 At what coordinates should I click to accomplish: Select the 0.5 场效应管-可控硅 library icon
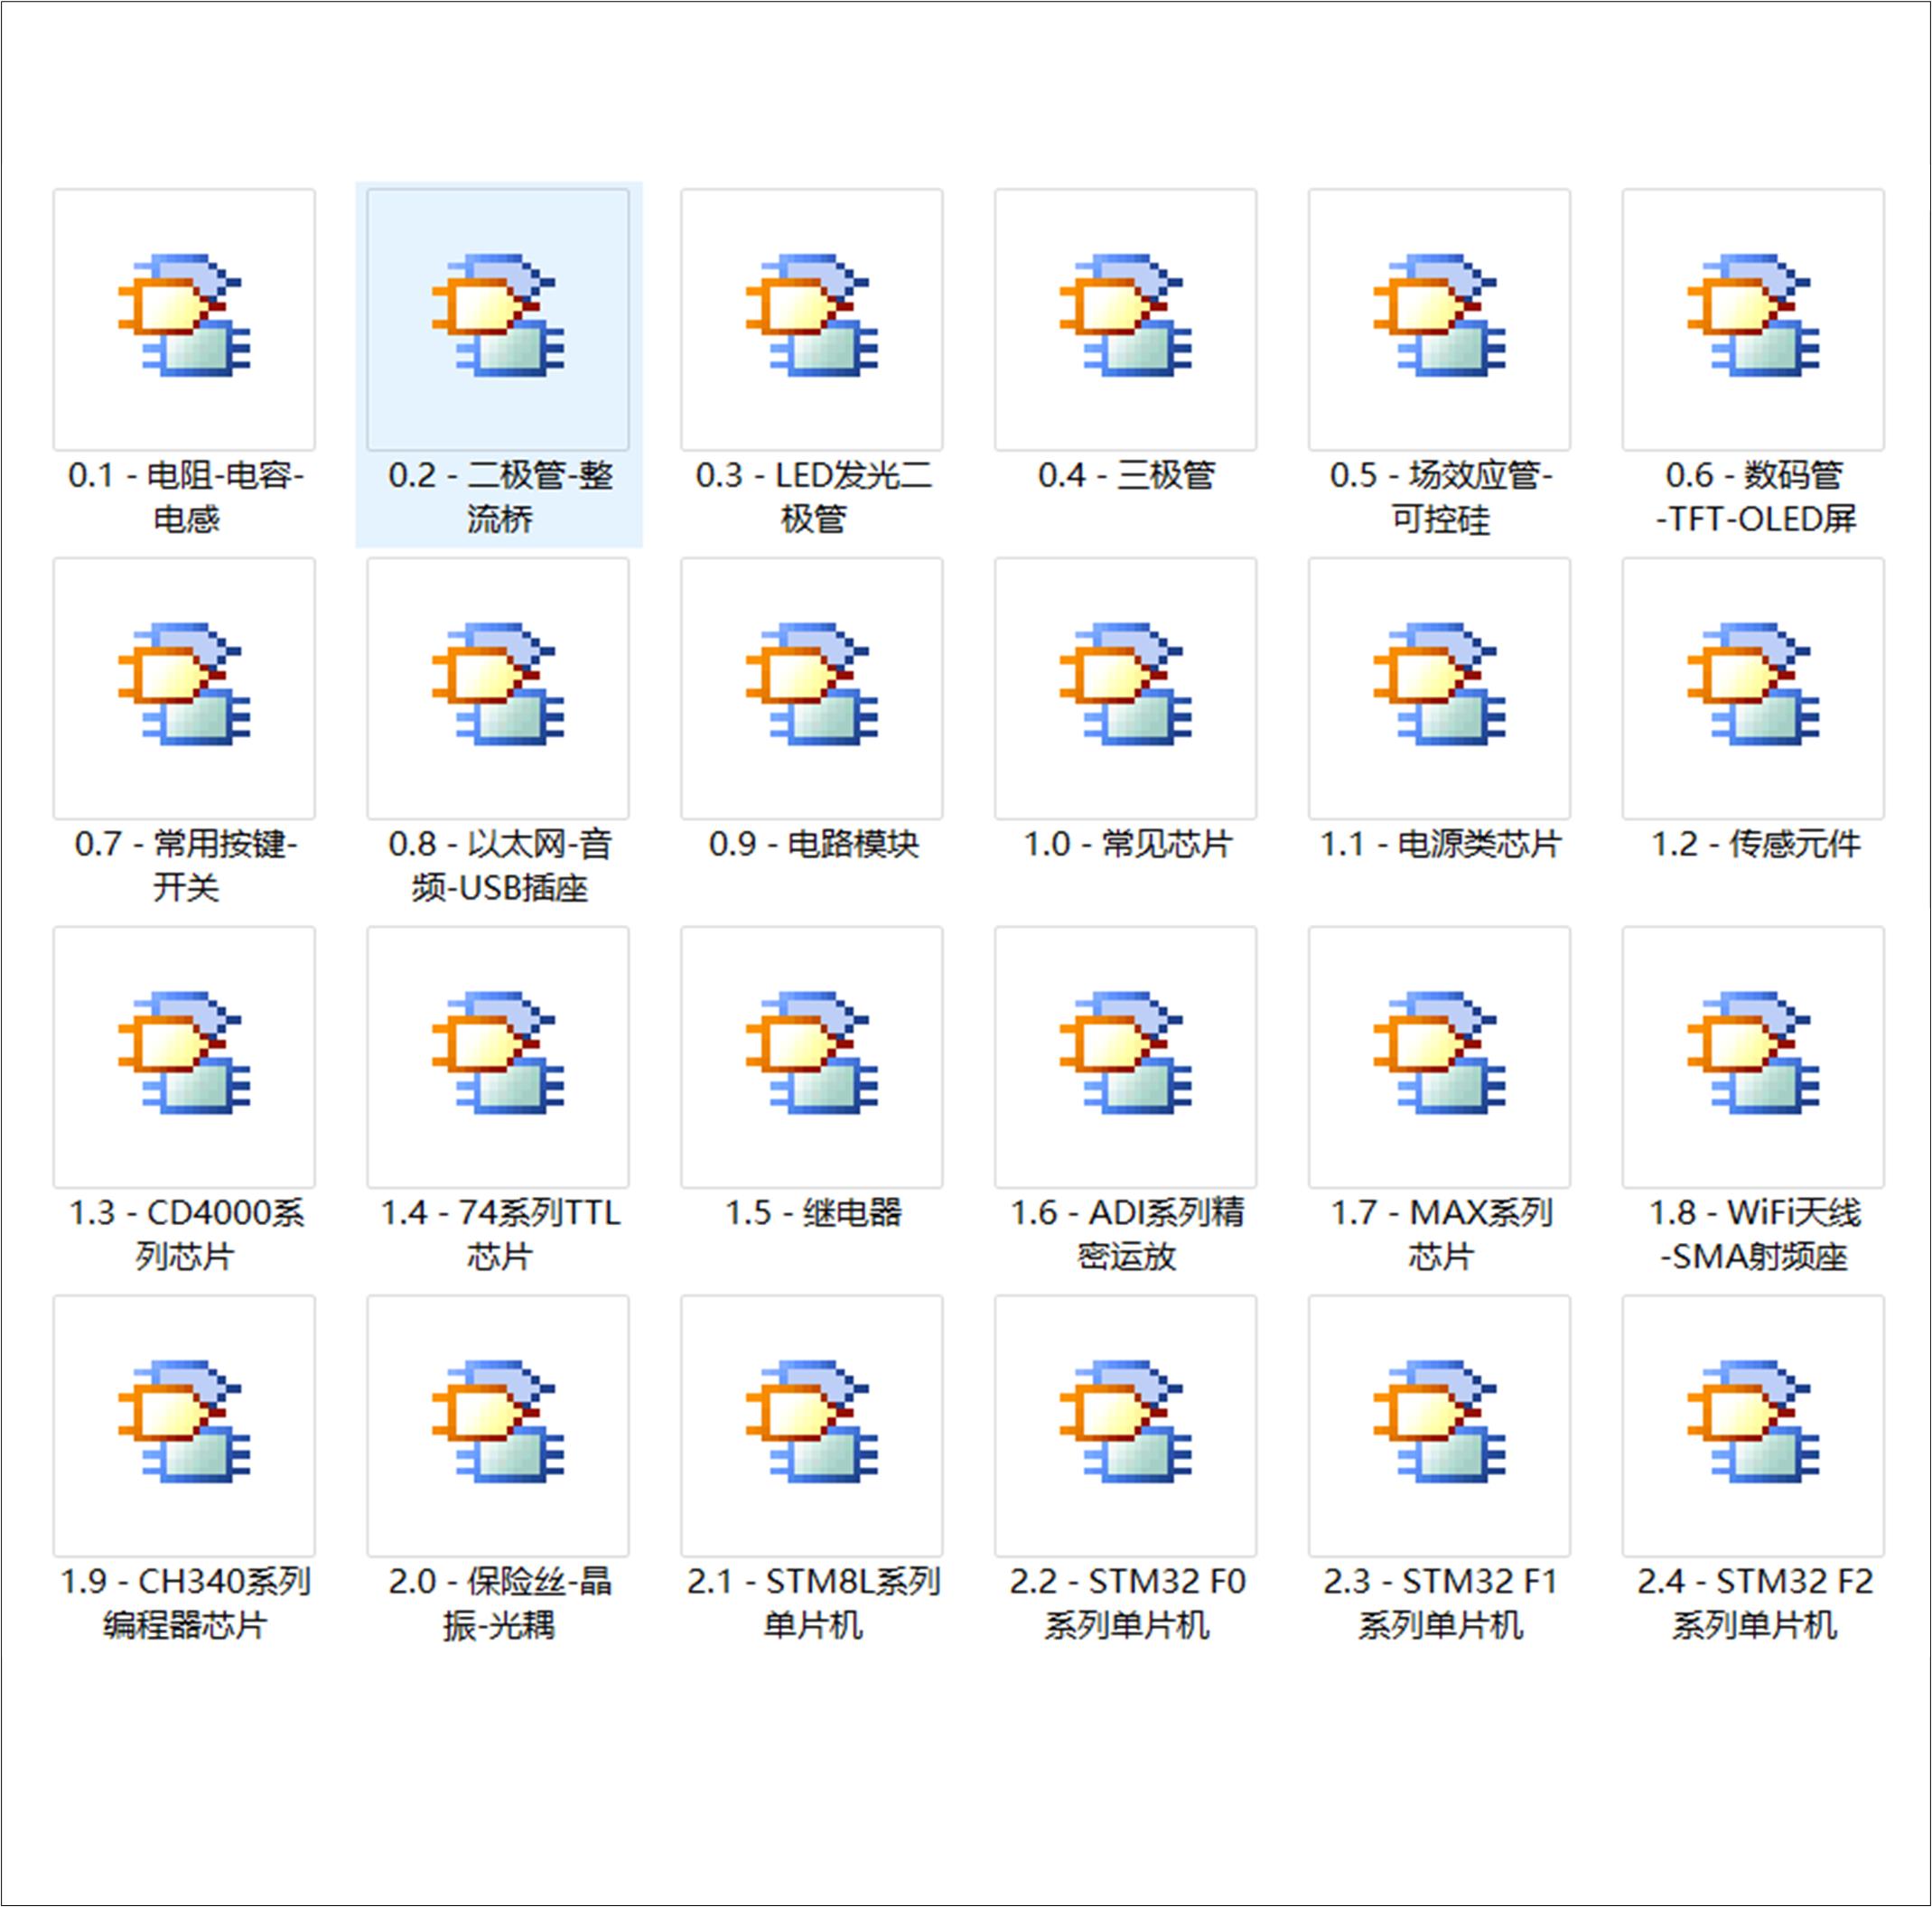tap(1440, 319)
